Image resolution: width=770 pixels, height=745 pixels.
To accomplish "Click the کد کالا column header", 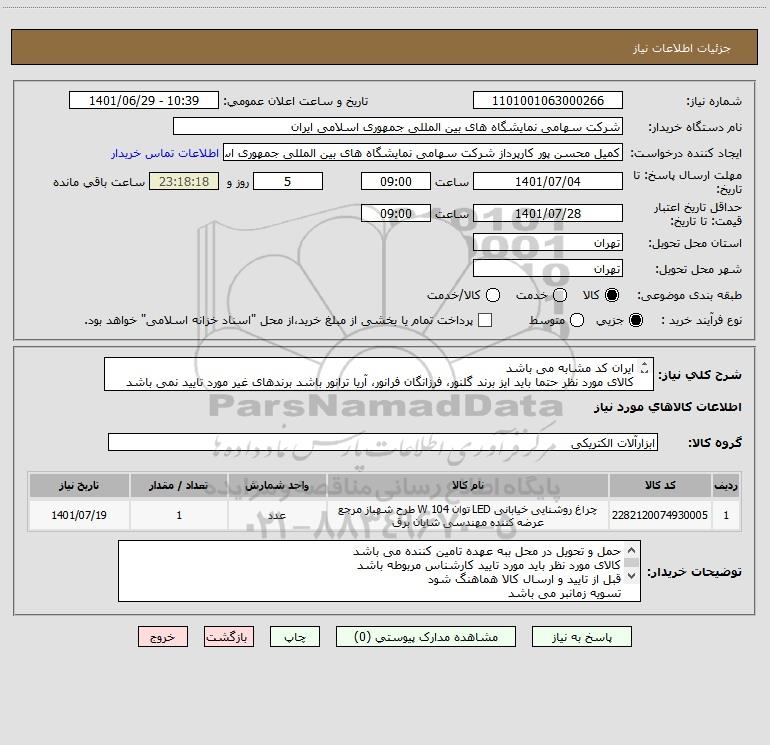I will 660,486.
